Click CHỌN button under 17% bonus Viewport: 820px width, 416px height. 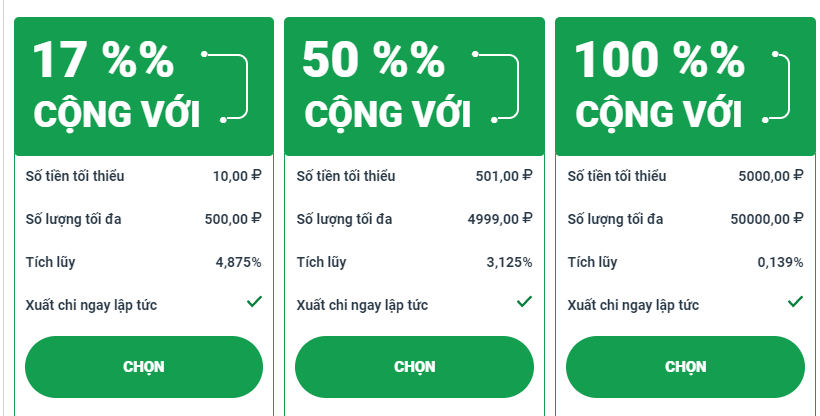(143, 366)
